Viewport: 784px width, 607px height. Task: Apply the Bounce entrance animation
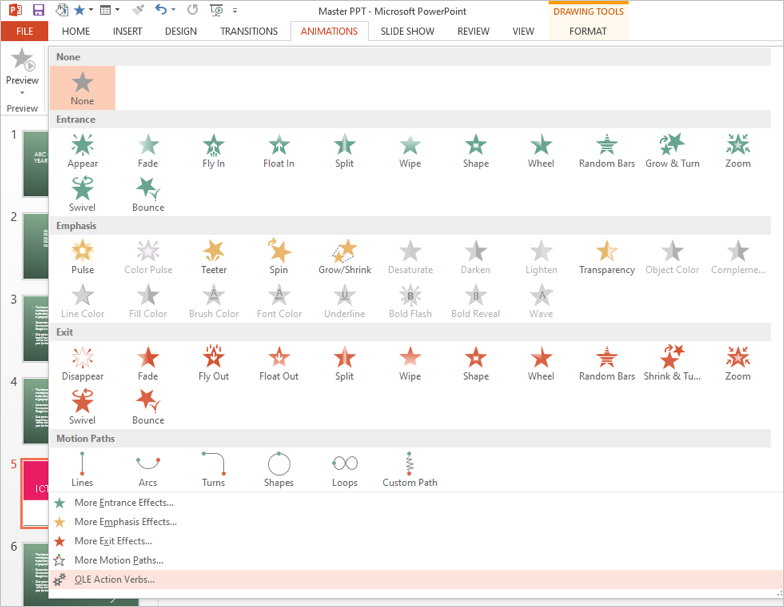[x=148, y=194]
